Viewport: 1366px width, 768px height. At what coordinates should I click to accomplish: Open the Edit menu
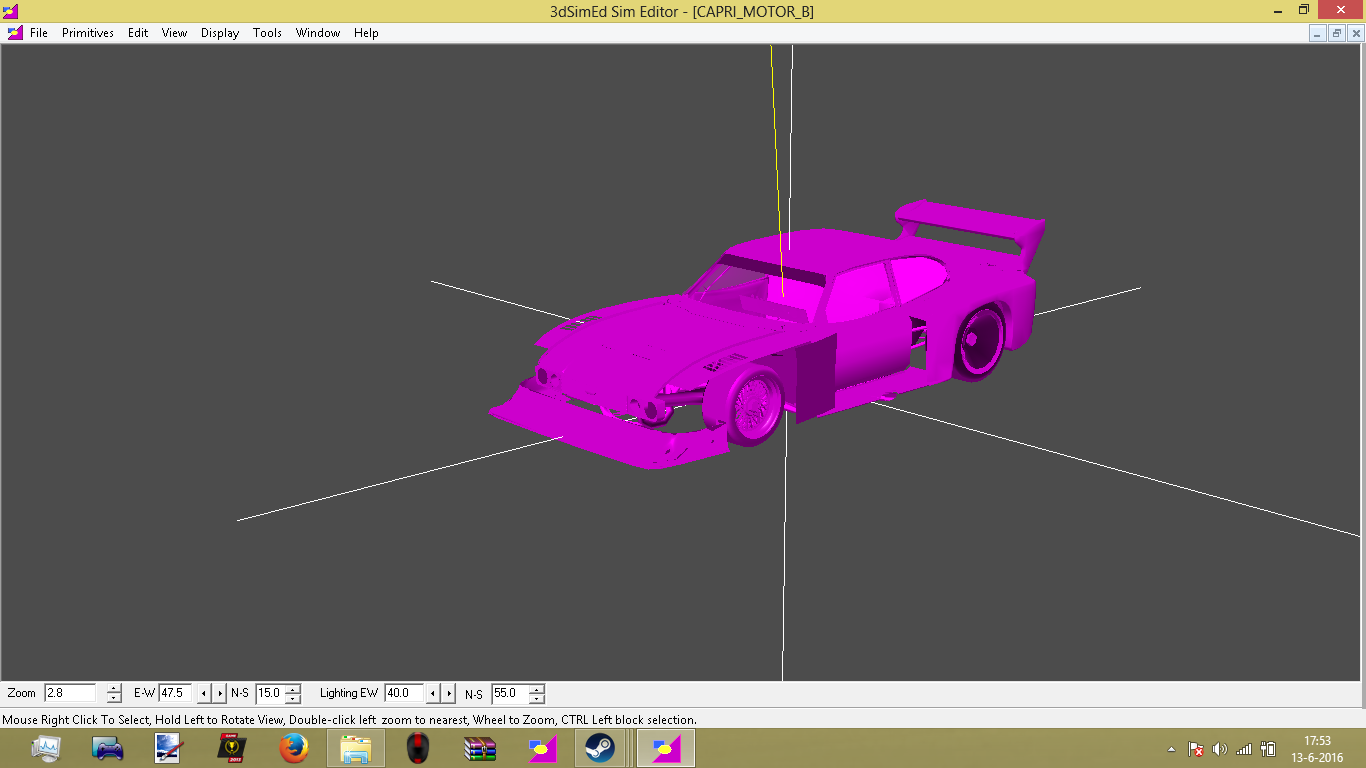138,33
